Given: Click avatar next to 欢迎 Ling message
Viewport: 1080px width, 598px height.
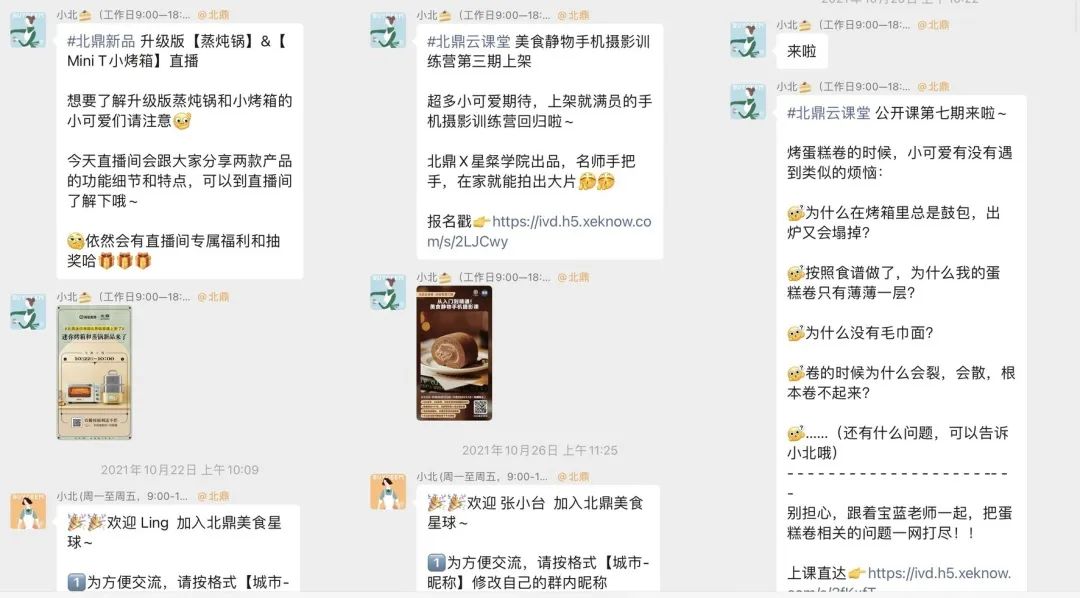Looking at the screenshot, I should tap(28, 511).
